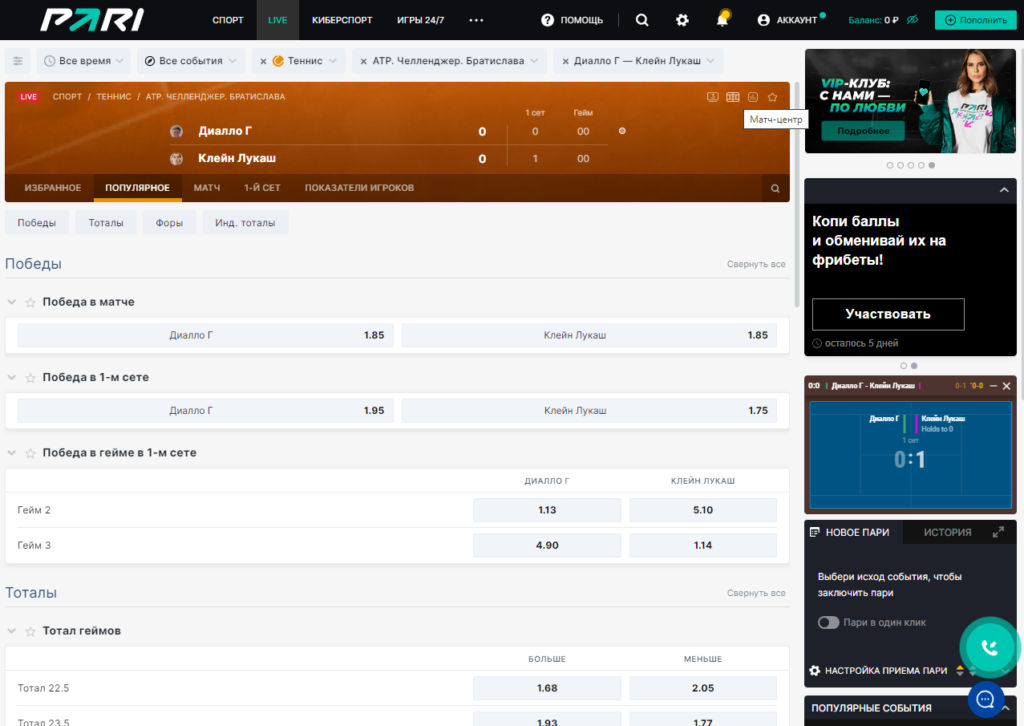
Task: Expand bet slip to full size
Action: point(998,532)
